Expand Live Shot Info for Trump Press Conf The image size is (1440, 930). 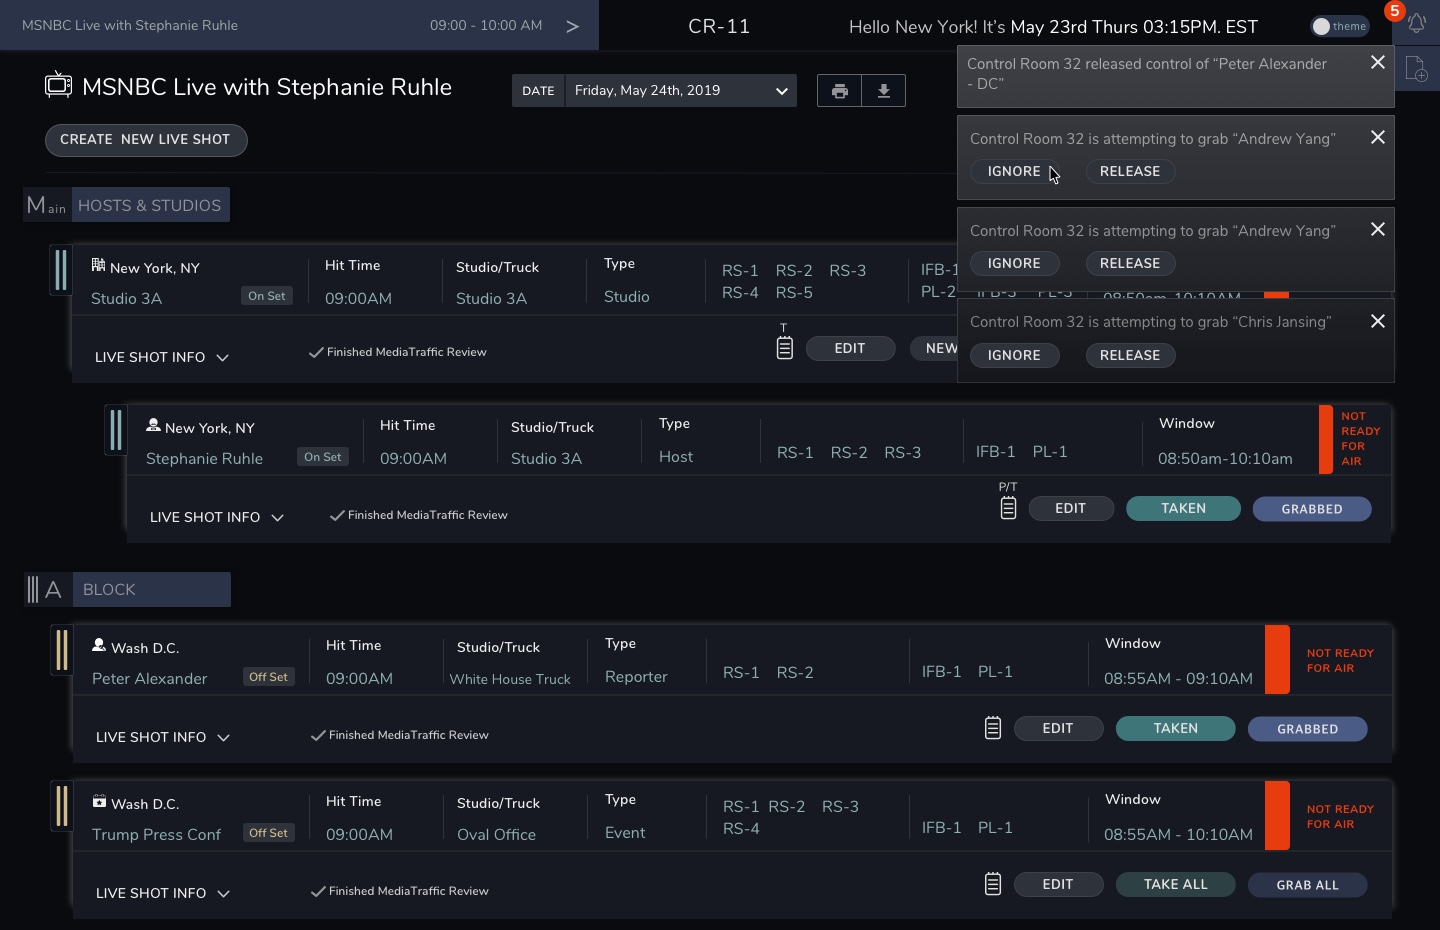pos(163,893)
